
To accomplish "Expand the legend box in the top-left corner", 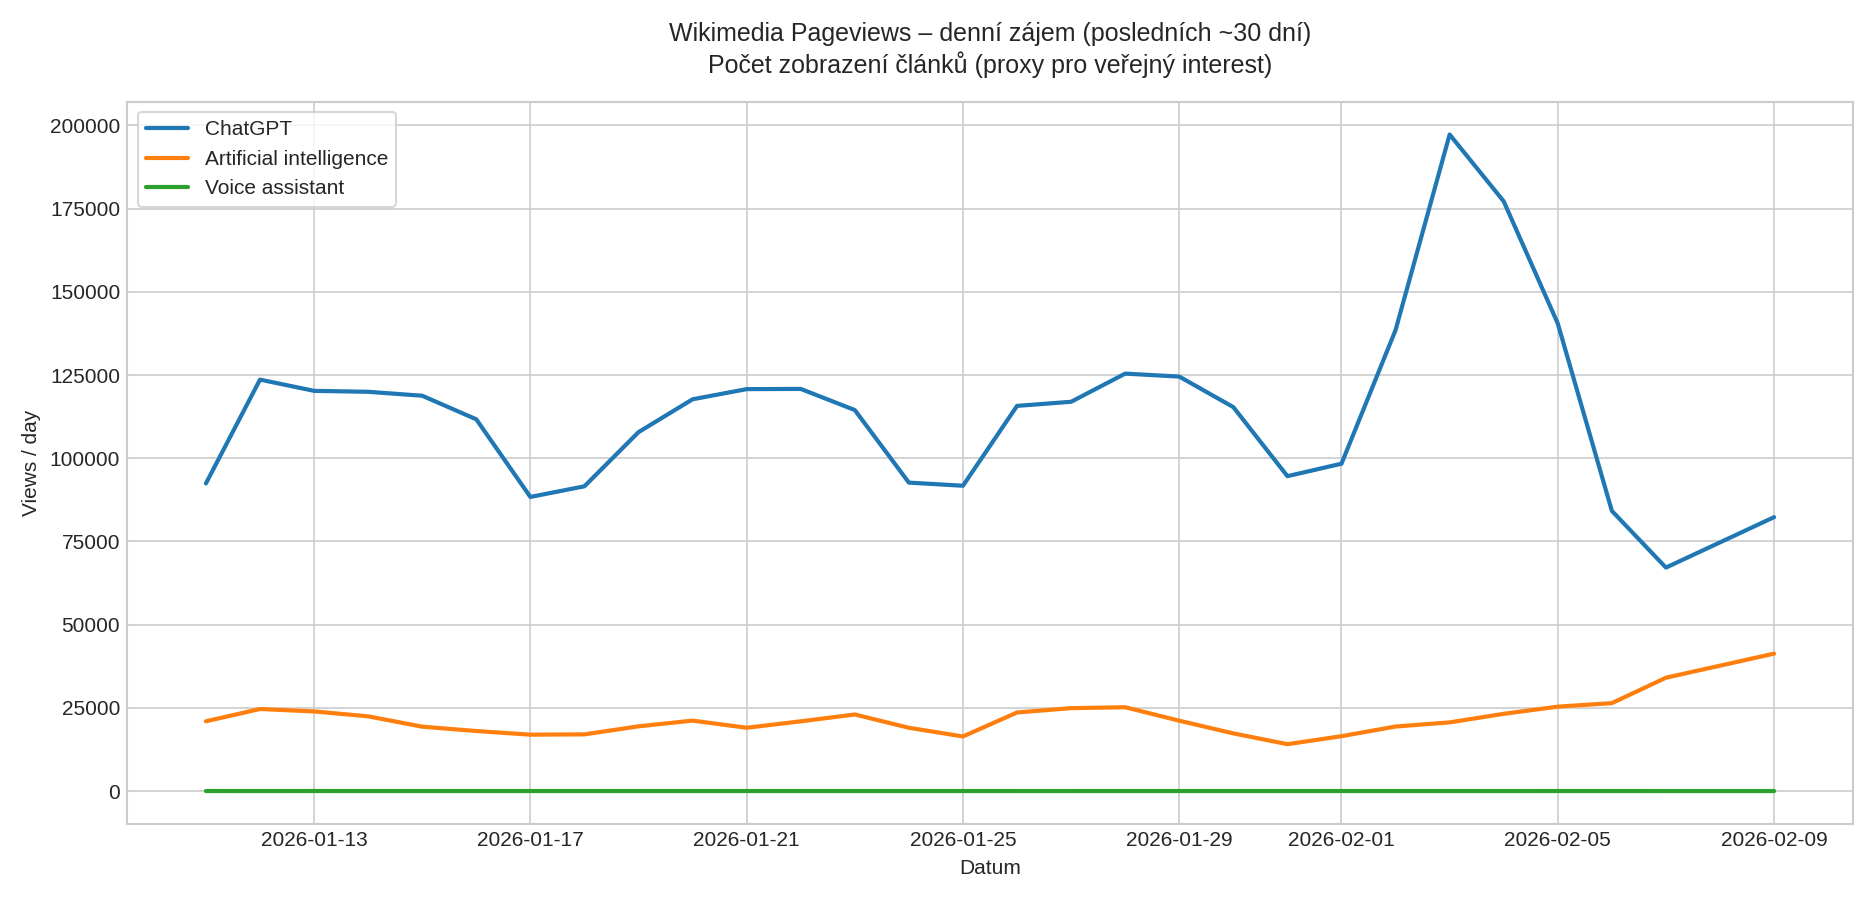I will [x=265, y=157].
